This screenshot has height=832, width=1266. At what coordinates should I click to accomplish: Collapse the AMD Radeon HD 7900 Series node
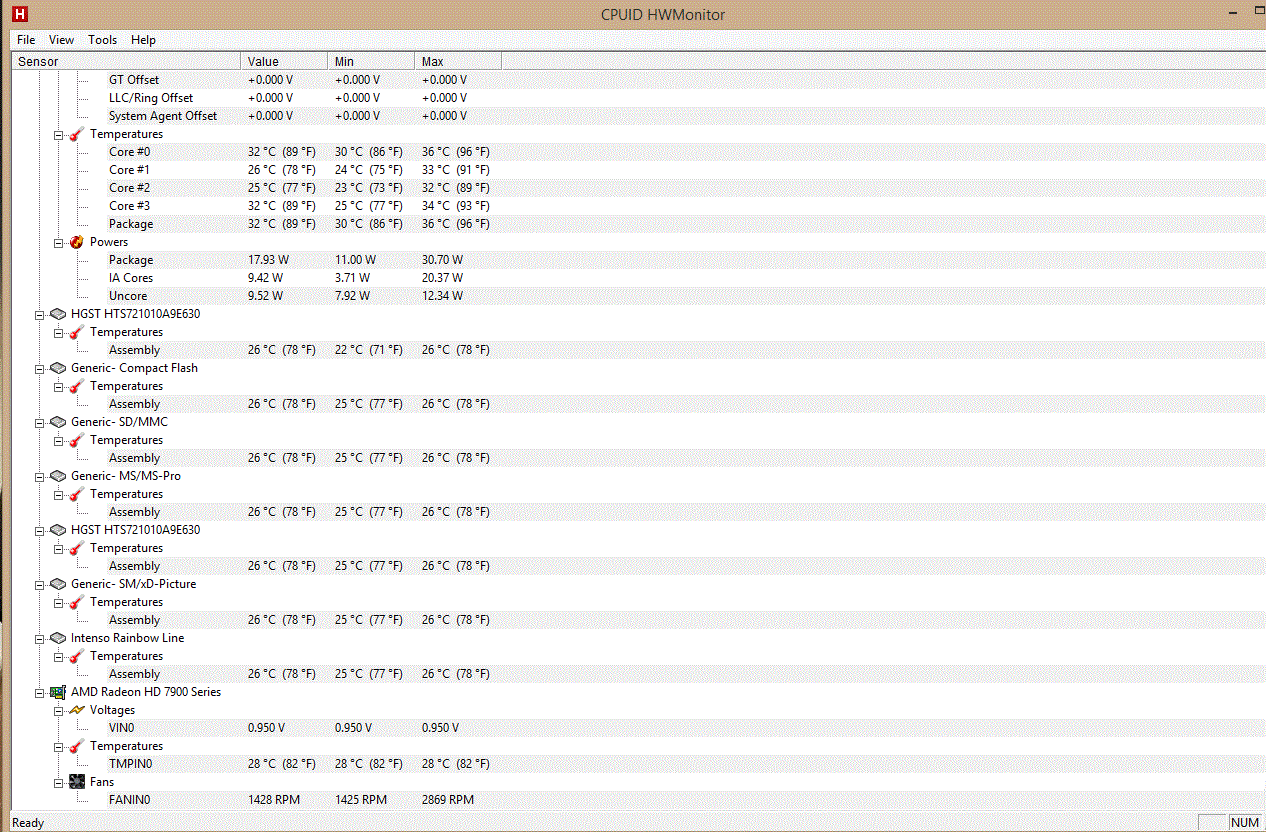(x=40, y=692)
